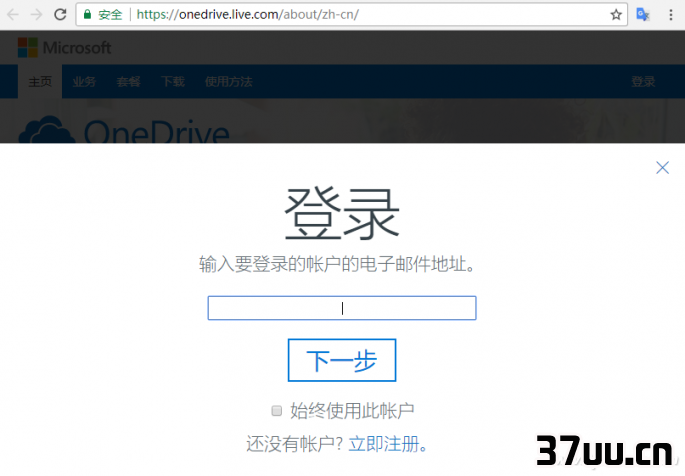This screenshot has width=685, height=476.
Task: Close the login dialog with the X
Action: (x=662, y=168)
